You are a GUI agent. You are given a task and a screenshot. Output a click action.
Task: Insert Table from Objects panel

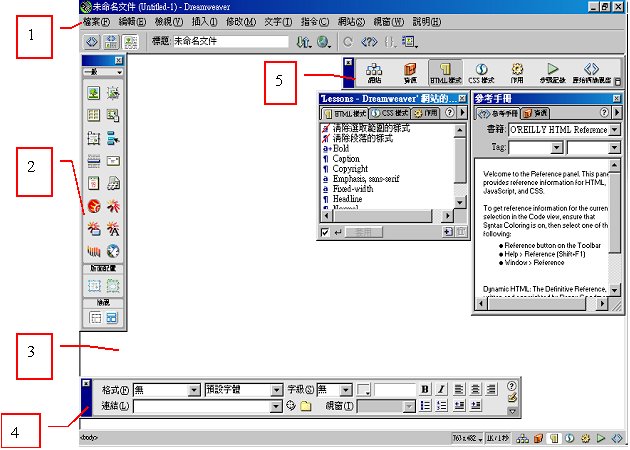(x=94, y=116)
